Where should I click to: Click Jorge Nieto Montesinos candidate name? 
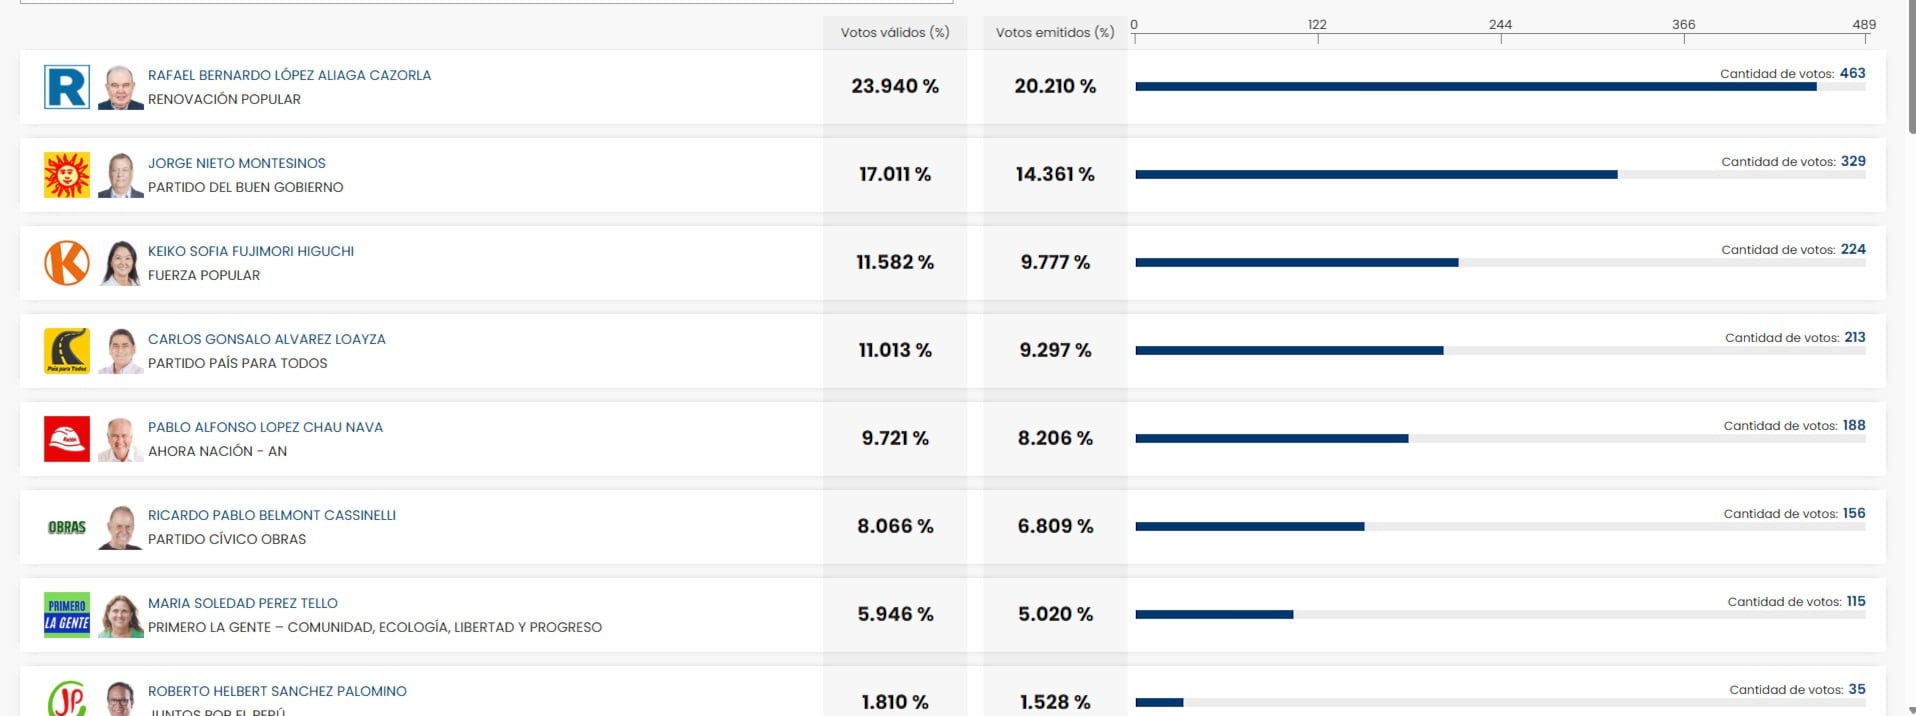[237, 163]
